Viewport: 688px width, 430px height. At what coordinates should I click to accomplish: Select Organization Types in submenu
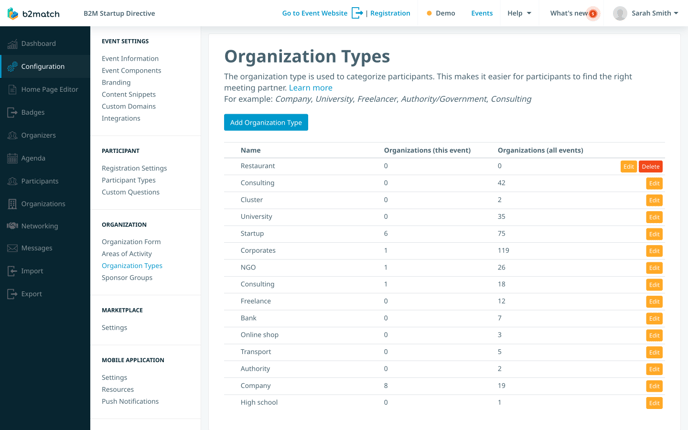pyautogui.click(x=132, y=266)
